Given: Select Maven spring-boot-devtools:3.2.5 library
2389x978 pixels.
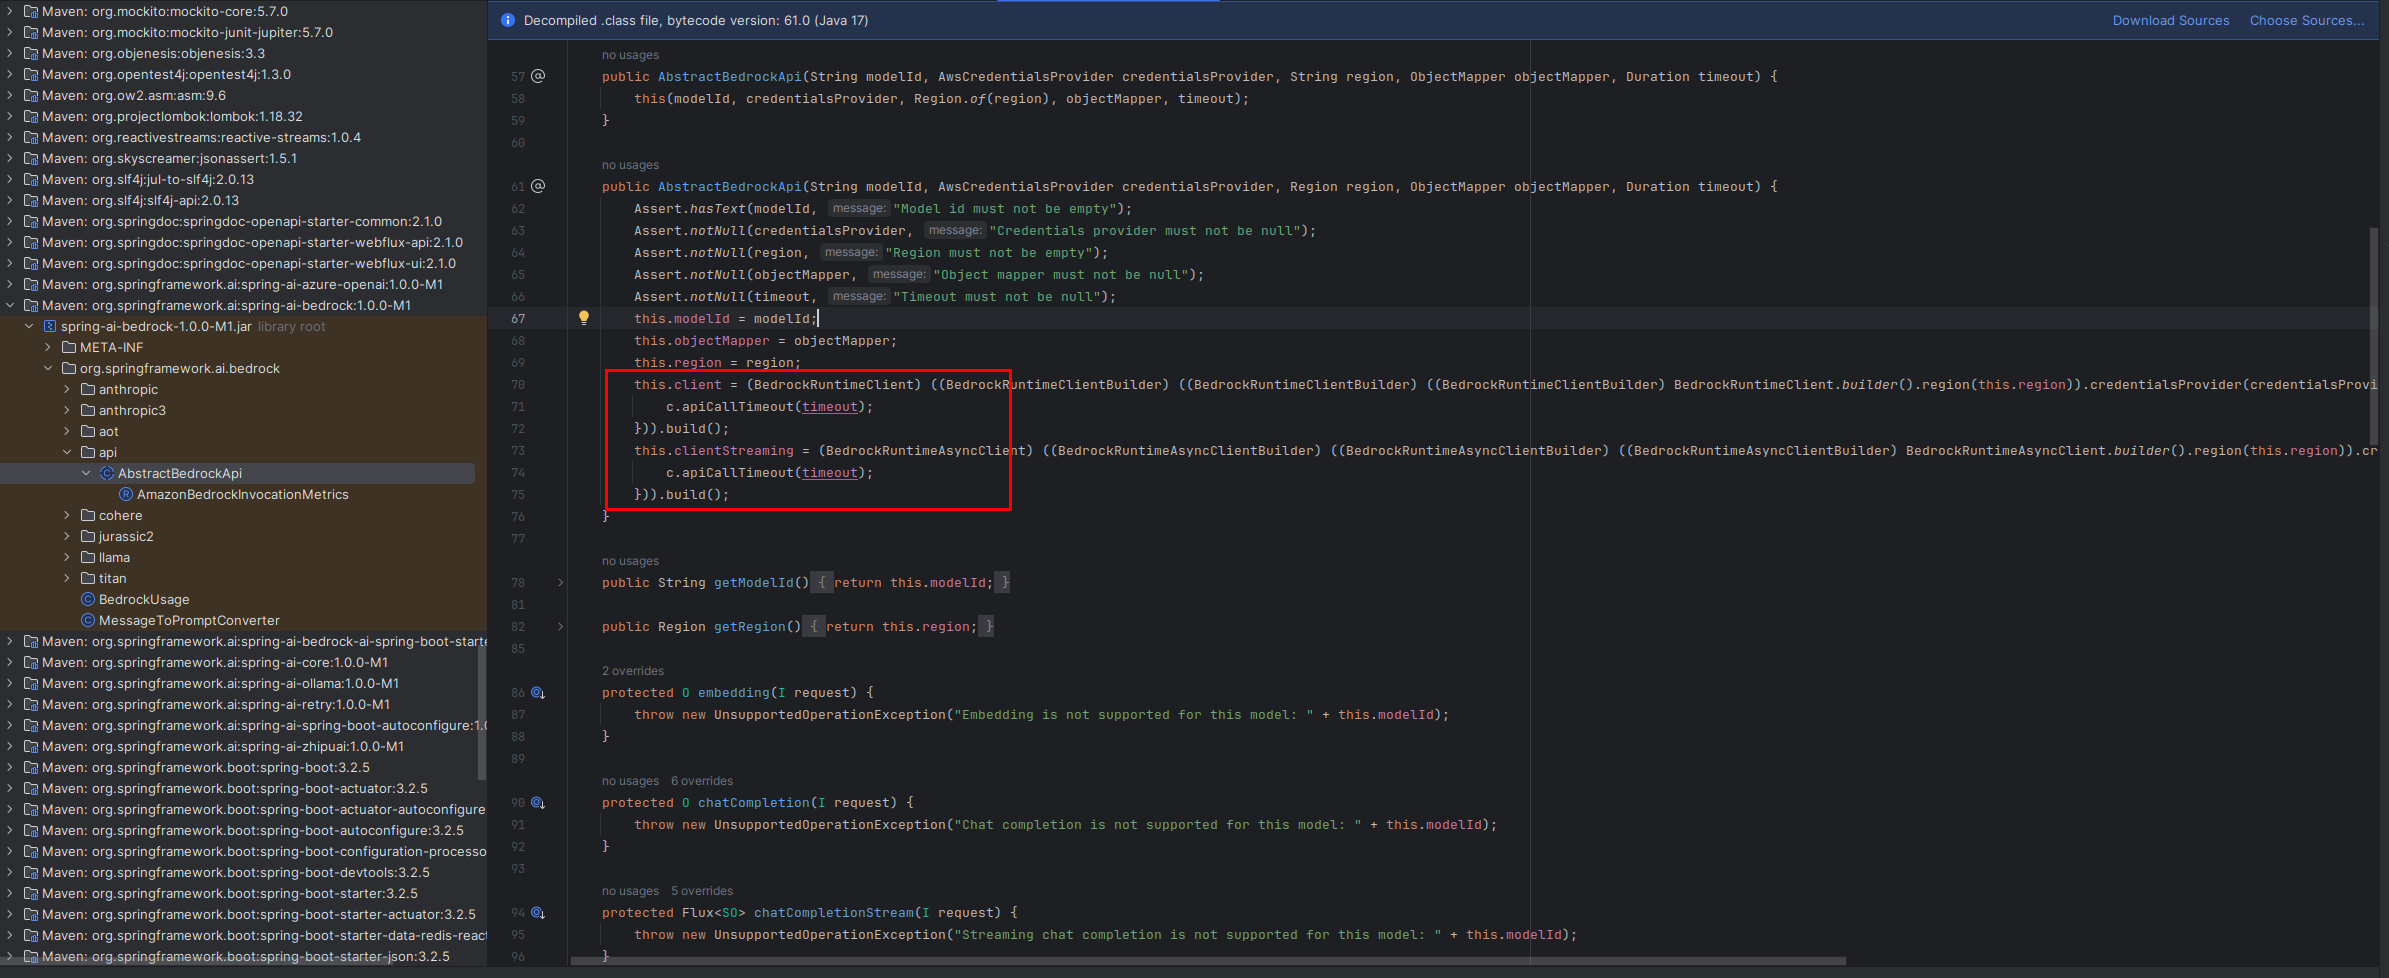Looking at the screenshot, I should pyautogui.click(x=236, y=872).
